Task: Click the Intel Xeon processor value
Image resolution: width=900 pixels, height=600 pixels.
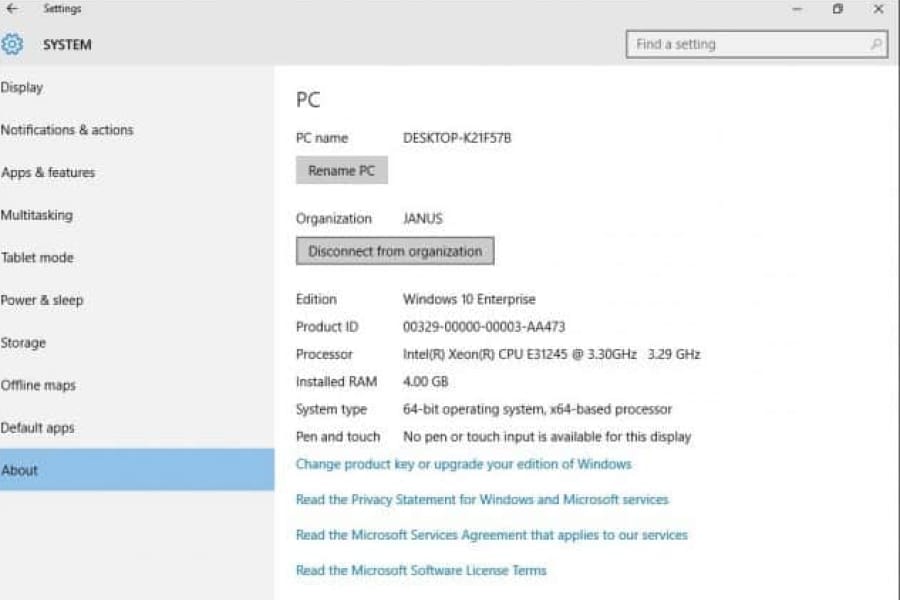Action: (552, 354)
